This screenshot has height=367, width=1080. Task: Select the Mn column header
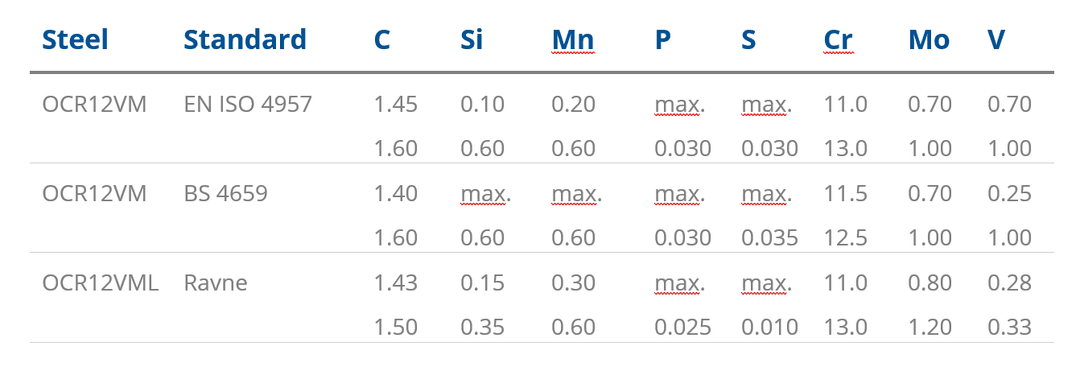coord(572,40)
